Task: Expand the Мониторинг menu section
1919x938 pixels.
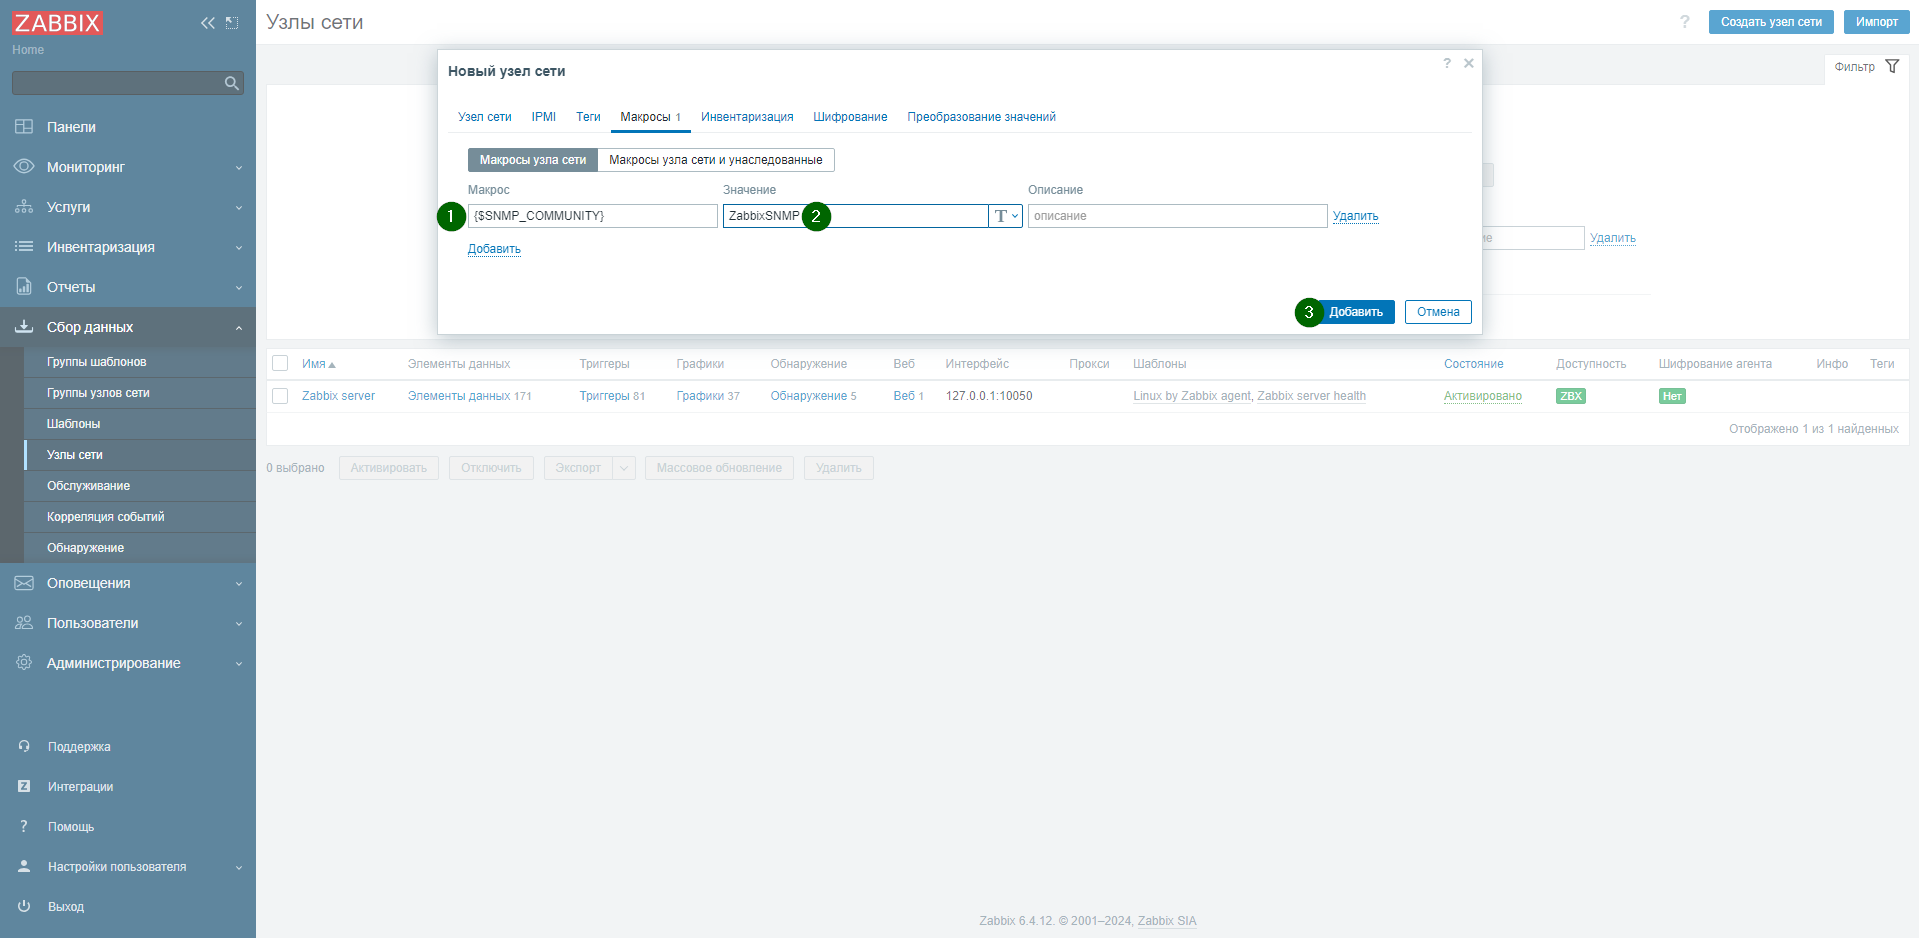Action: click(x=239, y=167)
